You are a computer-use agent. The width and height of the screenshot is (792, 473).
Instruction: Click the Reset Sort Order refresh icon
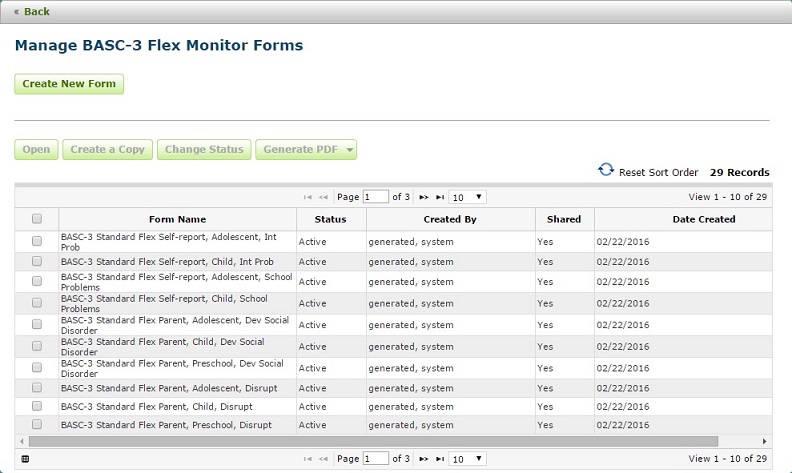click(x=605, y=171)
